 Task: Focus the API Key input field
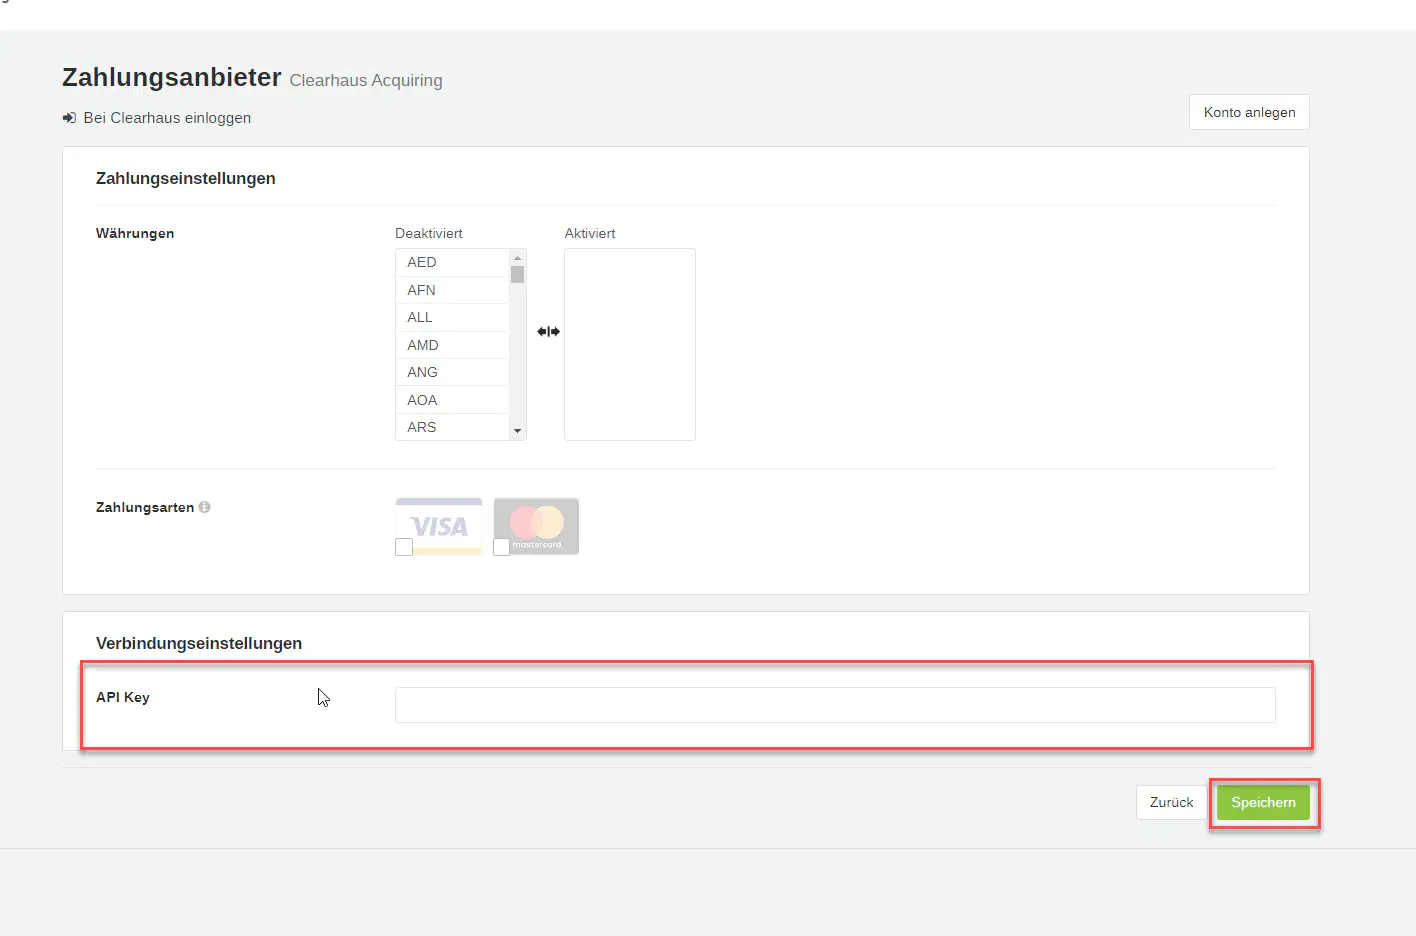coord(835,705)
